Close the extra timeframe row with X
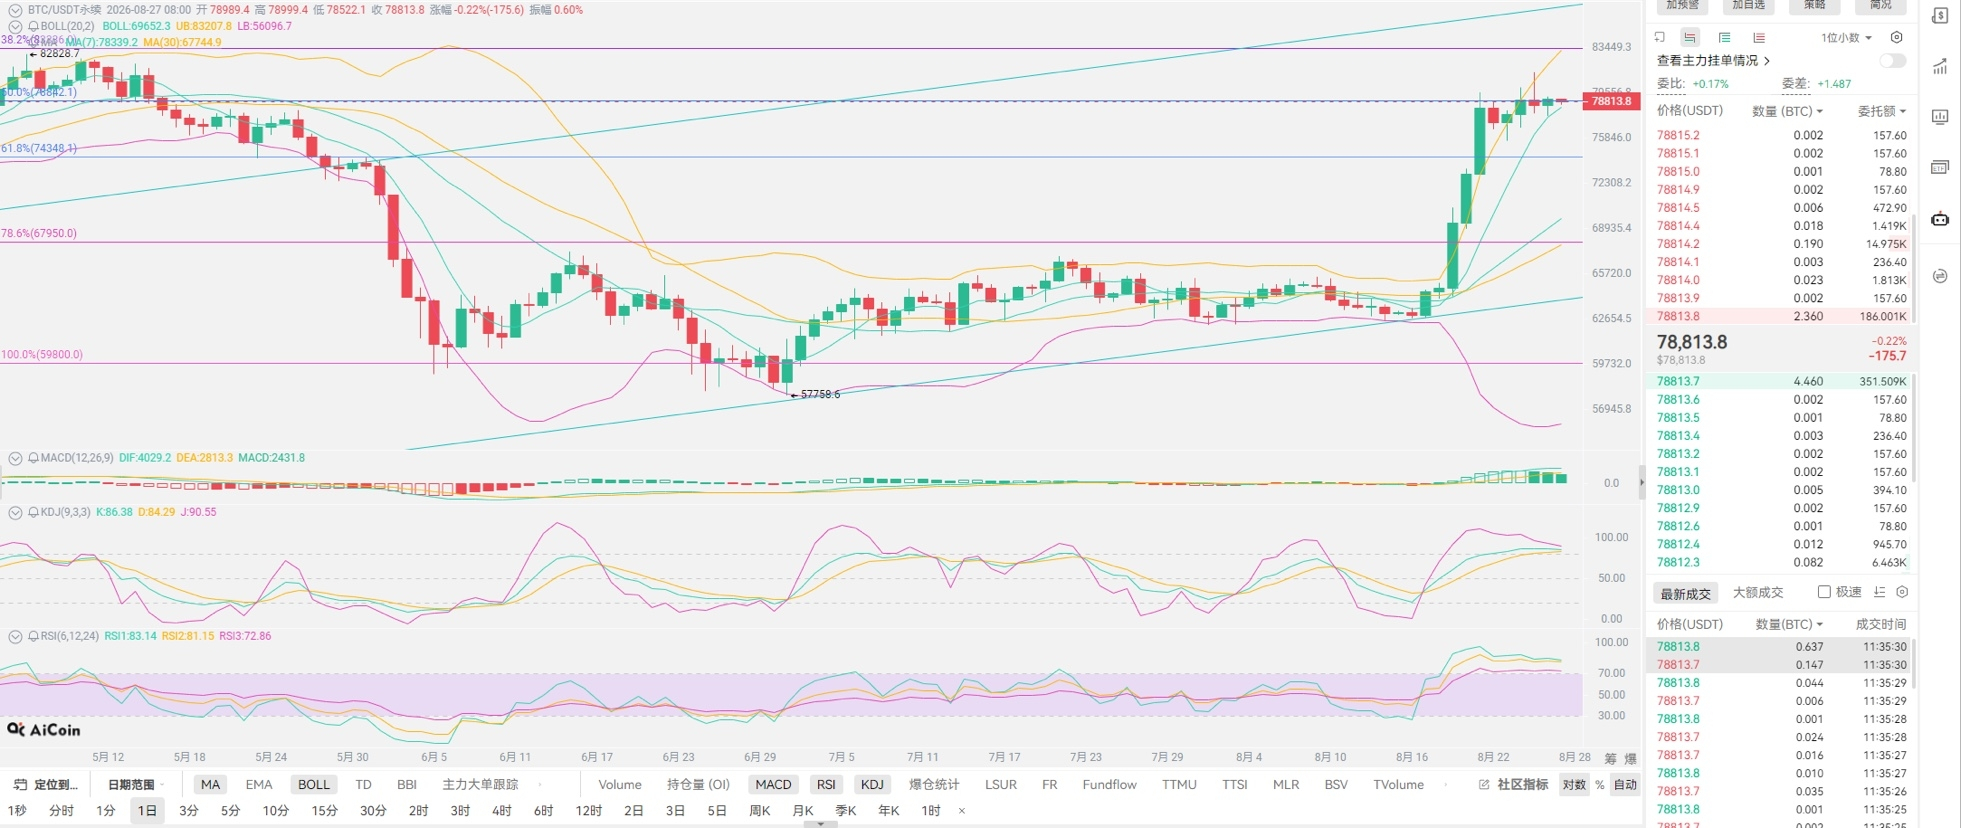Viewport: 1961px width, 828px height. (962, 811)
